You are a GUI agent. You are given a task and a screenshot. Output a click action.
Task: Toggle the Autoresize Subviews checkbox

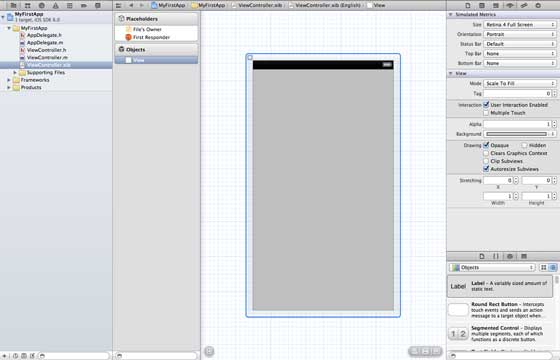[486, 169]
